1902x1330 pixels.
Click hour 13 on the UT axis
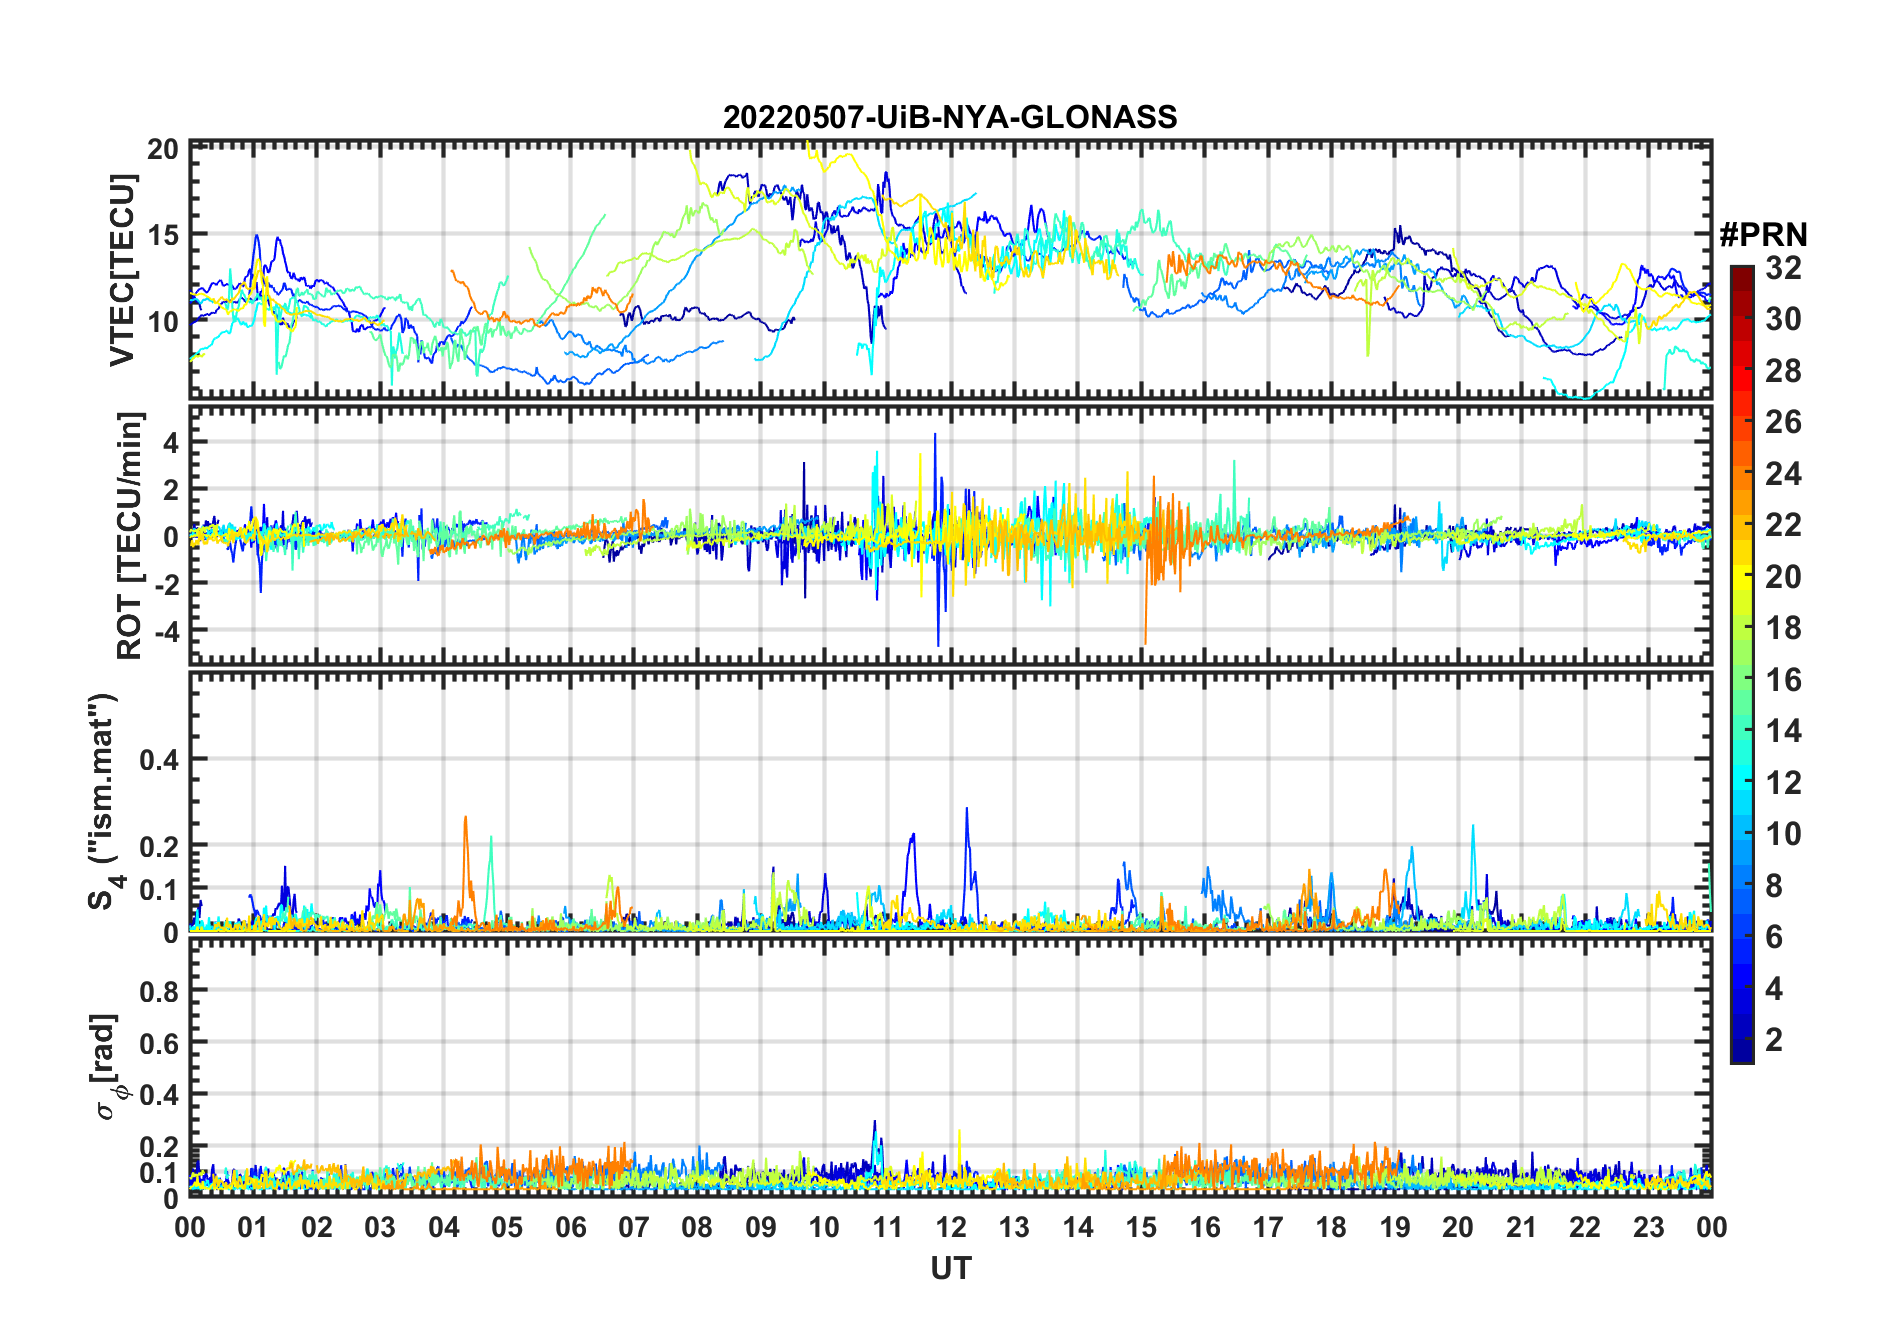[x=1014, y=1228]
